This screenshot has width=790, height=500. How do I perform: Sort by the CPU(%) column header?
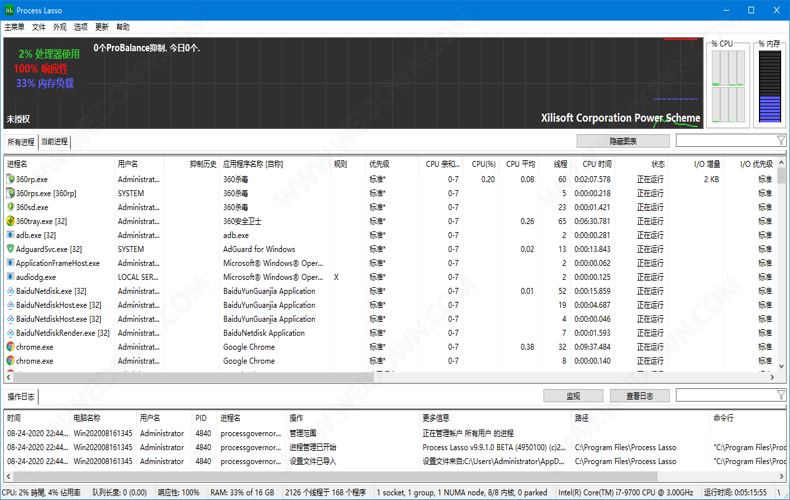483,164
